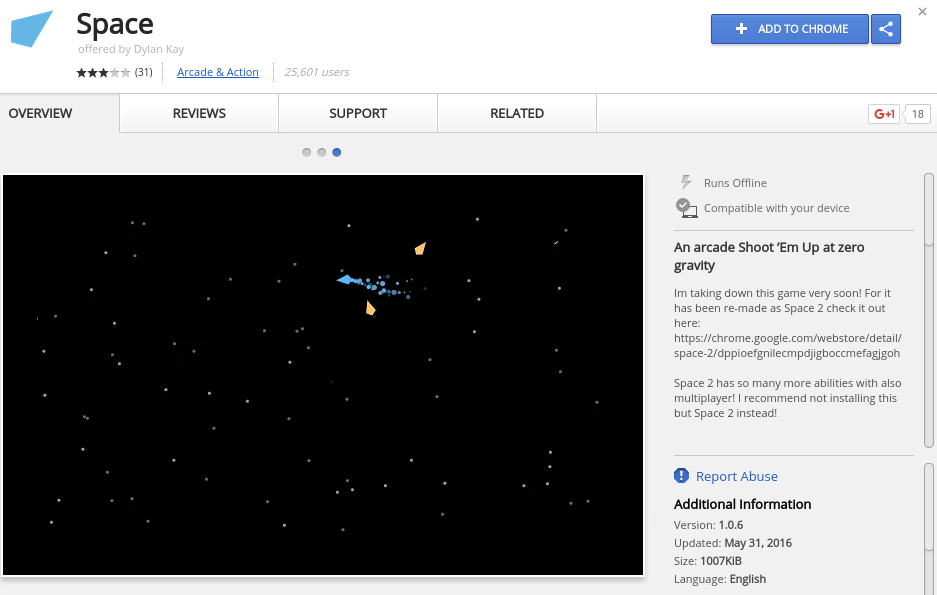Click the Space title heading
Screen dimensions: 937x595
(x=115, y=24)
